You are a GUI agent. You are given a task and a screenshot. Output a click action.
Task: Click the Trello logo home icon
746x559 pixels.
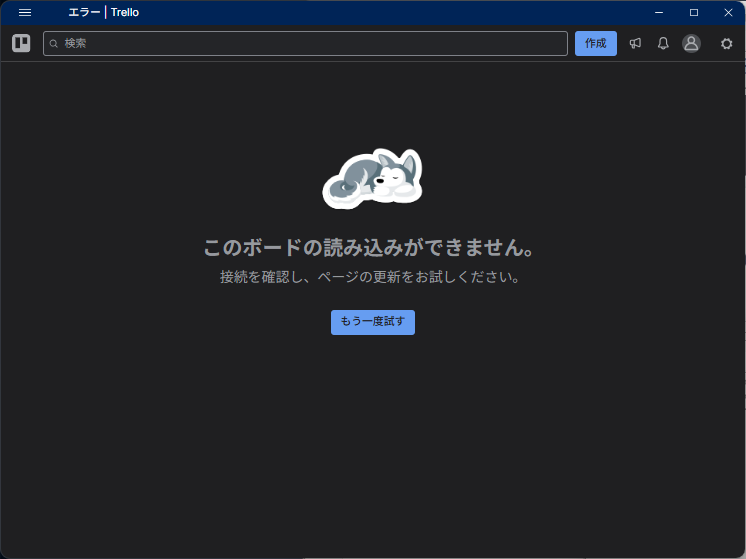pyautogui.click(x=21, y=43)
